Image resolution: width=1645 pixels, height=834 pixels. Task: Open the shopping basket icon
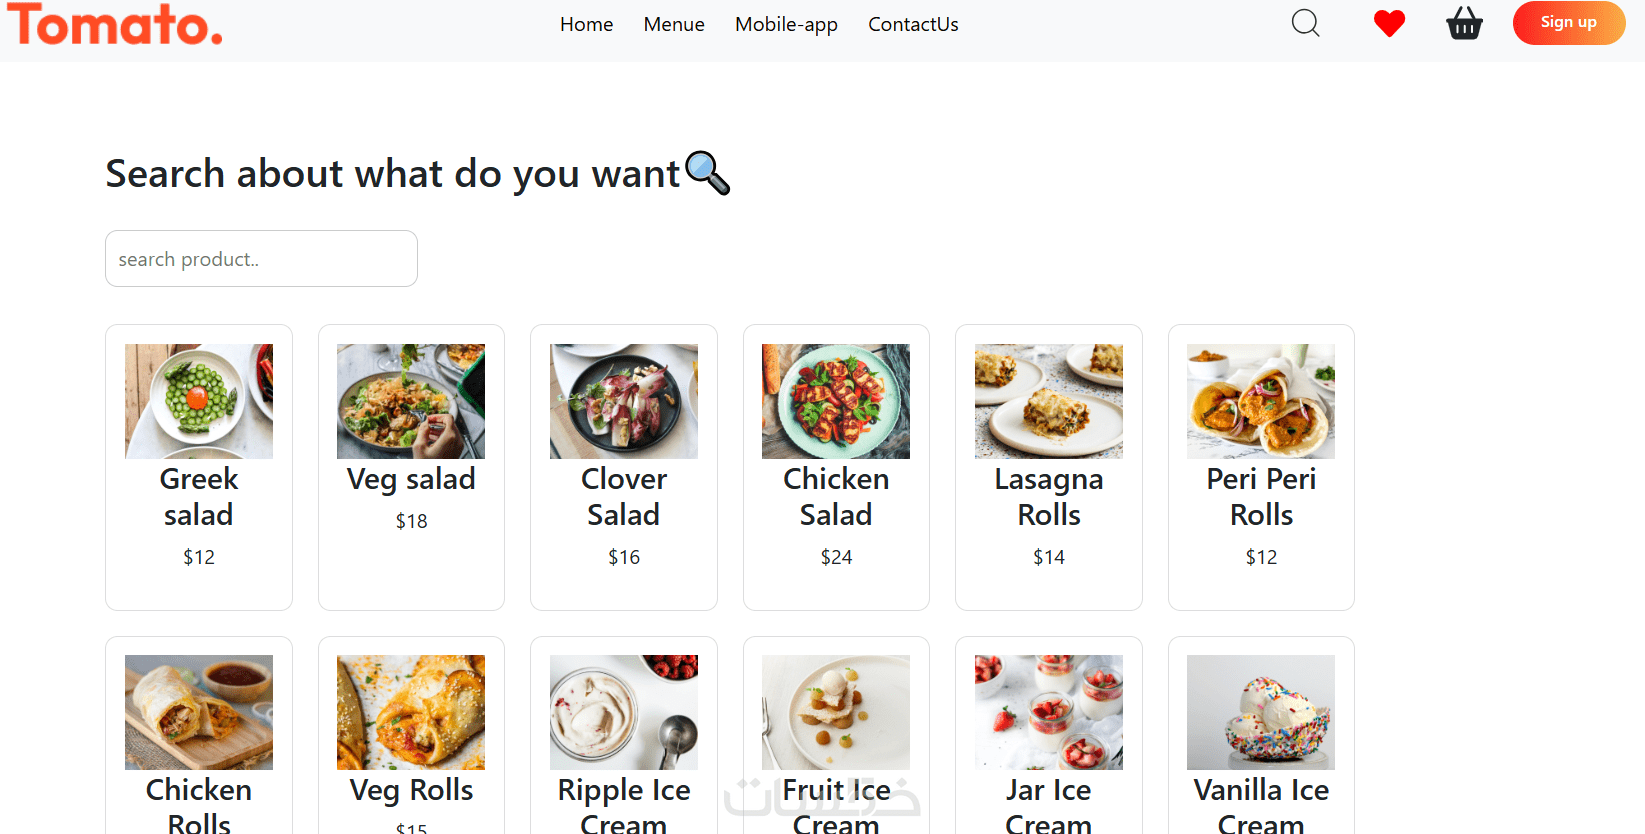point(1464,23)
